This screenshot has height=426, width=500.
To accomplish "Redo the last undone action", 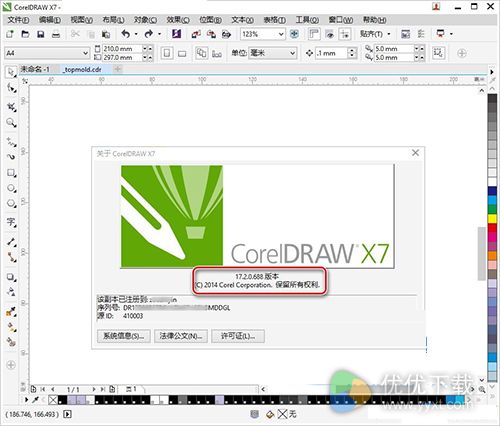I will pos(149,34).
